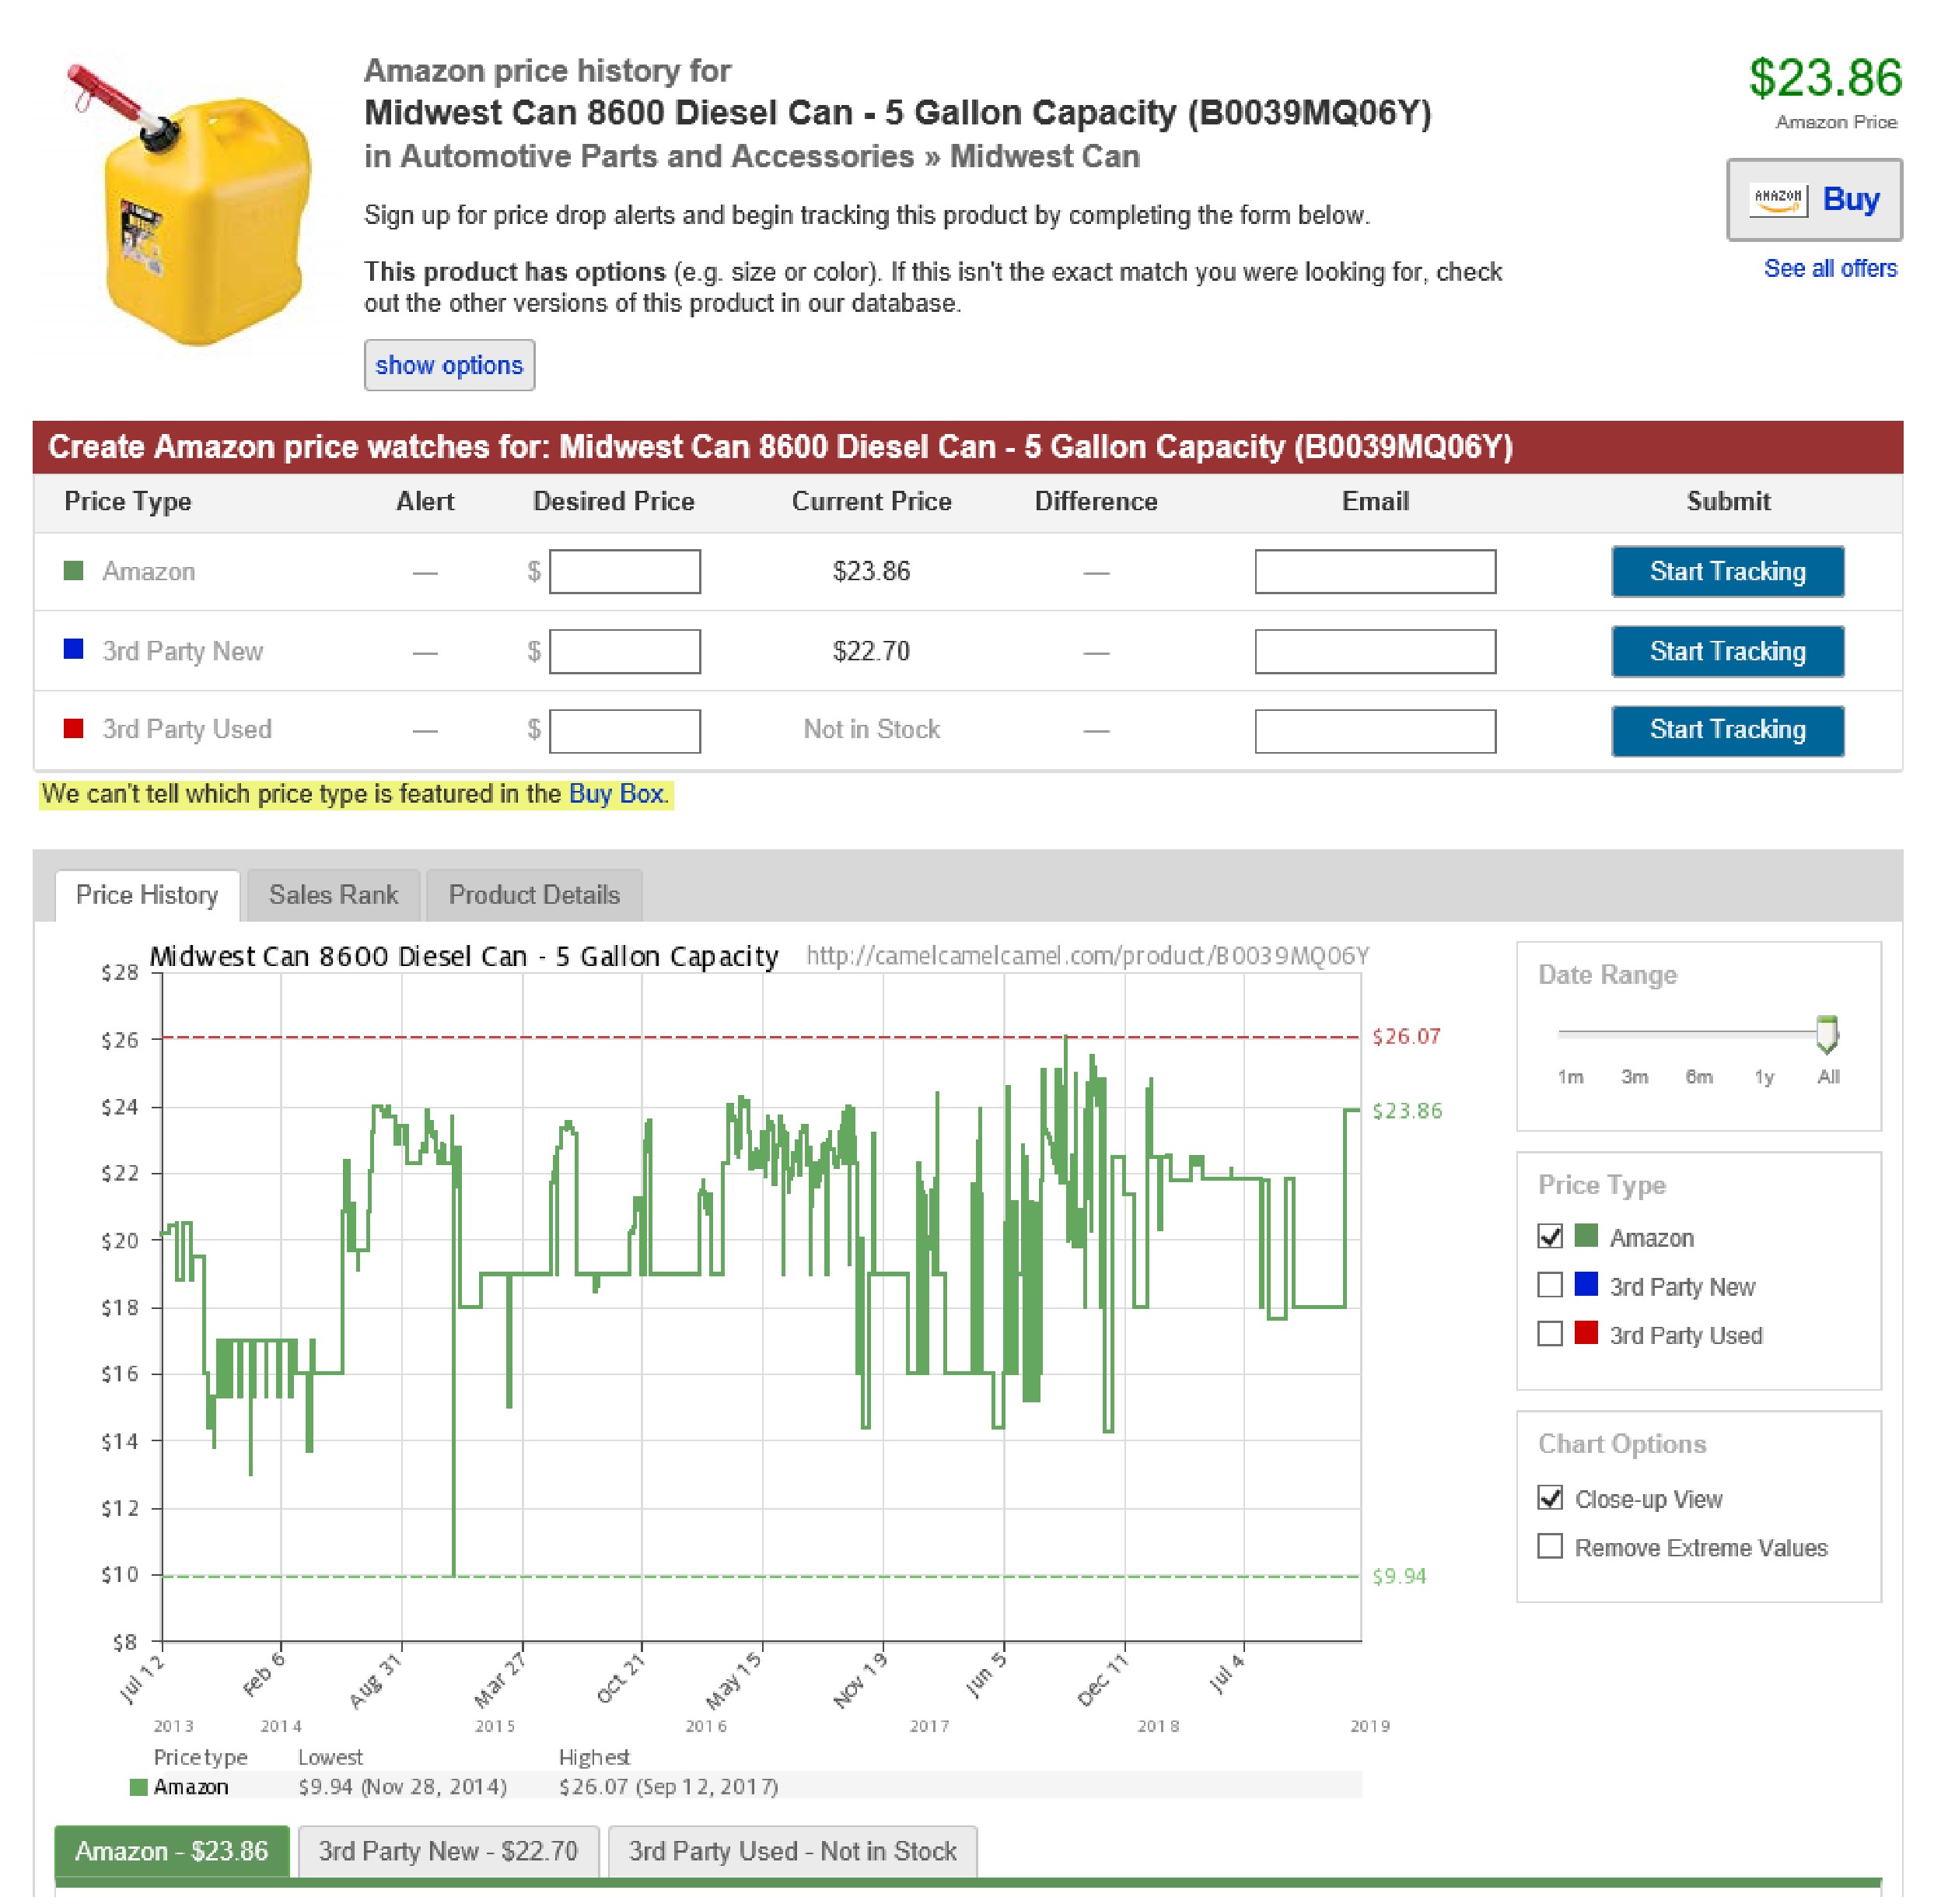1941x1904 pixels.
Task: Click Start Tracking for 3rd Party New
Action: (x=1728, y=651)
